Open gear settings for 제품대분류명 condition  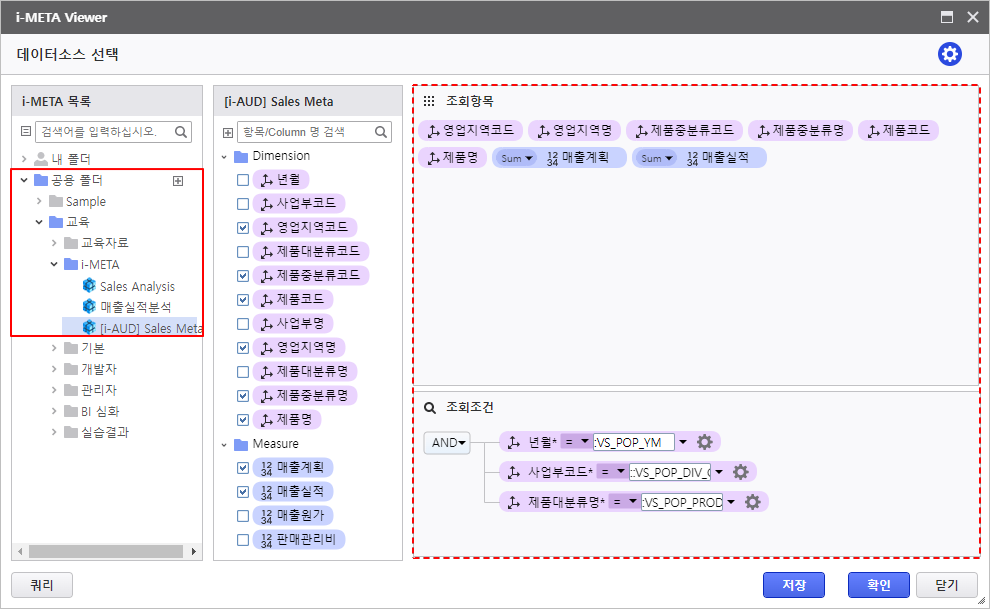[753, 502]
